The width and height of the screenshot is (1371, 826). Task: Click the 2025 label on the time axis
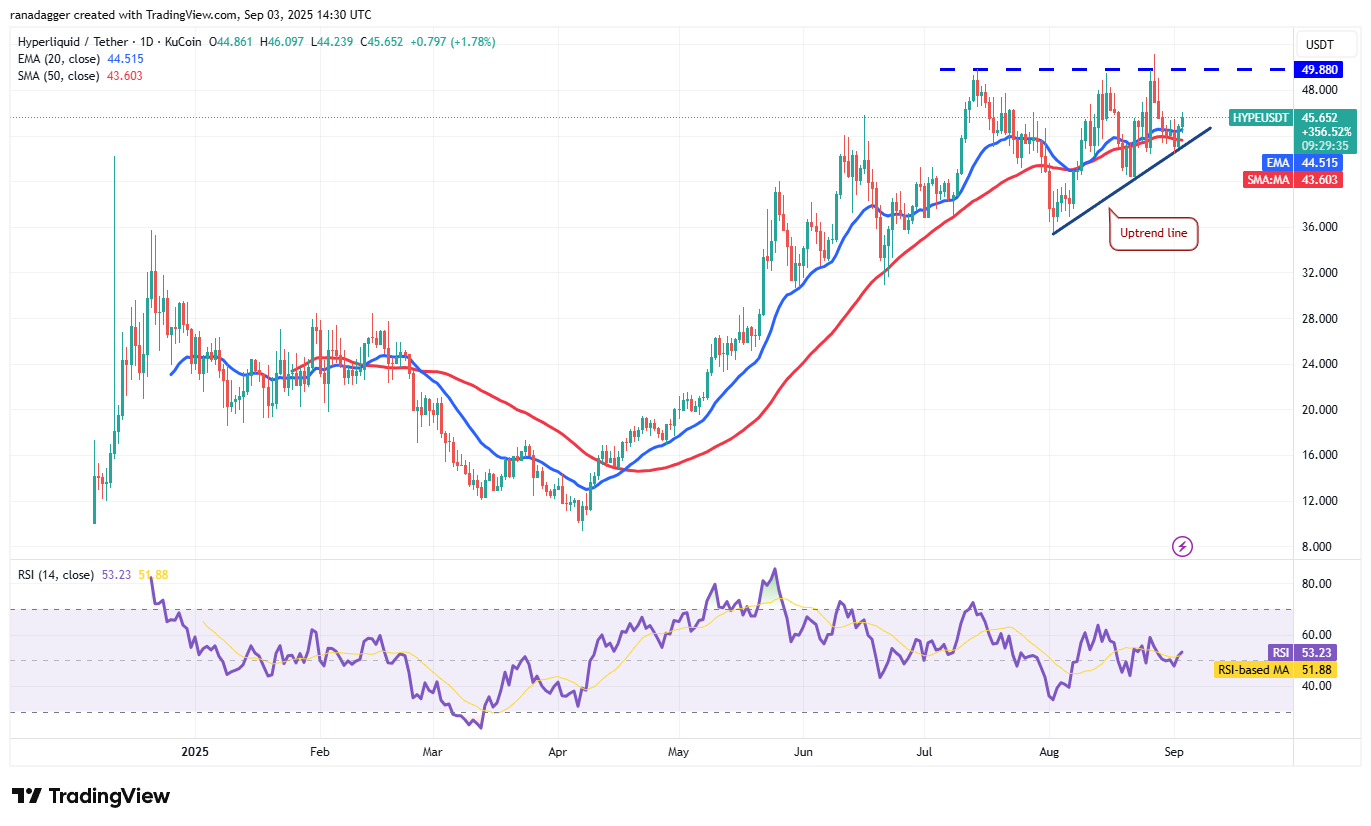click(194, 751)
